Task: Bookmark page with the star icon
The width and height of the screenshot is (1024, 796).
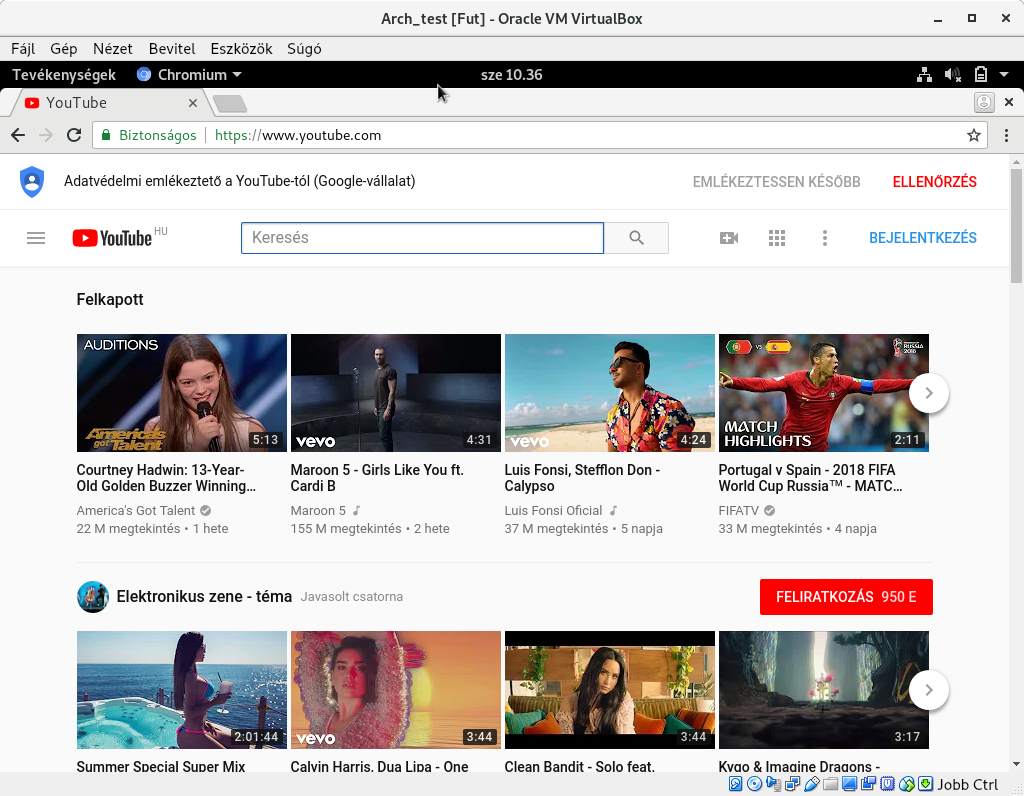Action: click(974, 135)
